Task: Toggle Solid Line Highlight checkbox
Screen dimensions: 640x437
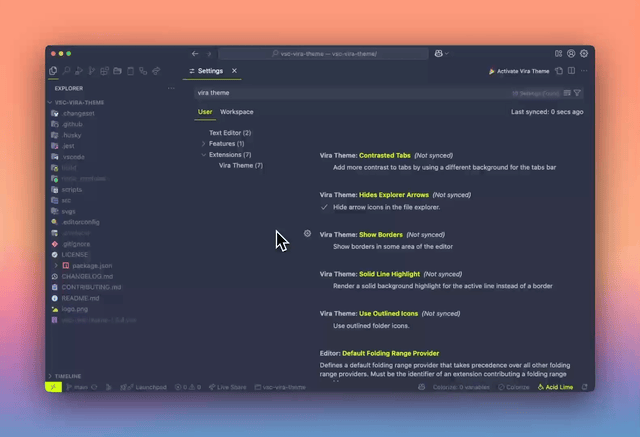Action: coord(324,286)
